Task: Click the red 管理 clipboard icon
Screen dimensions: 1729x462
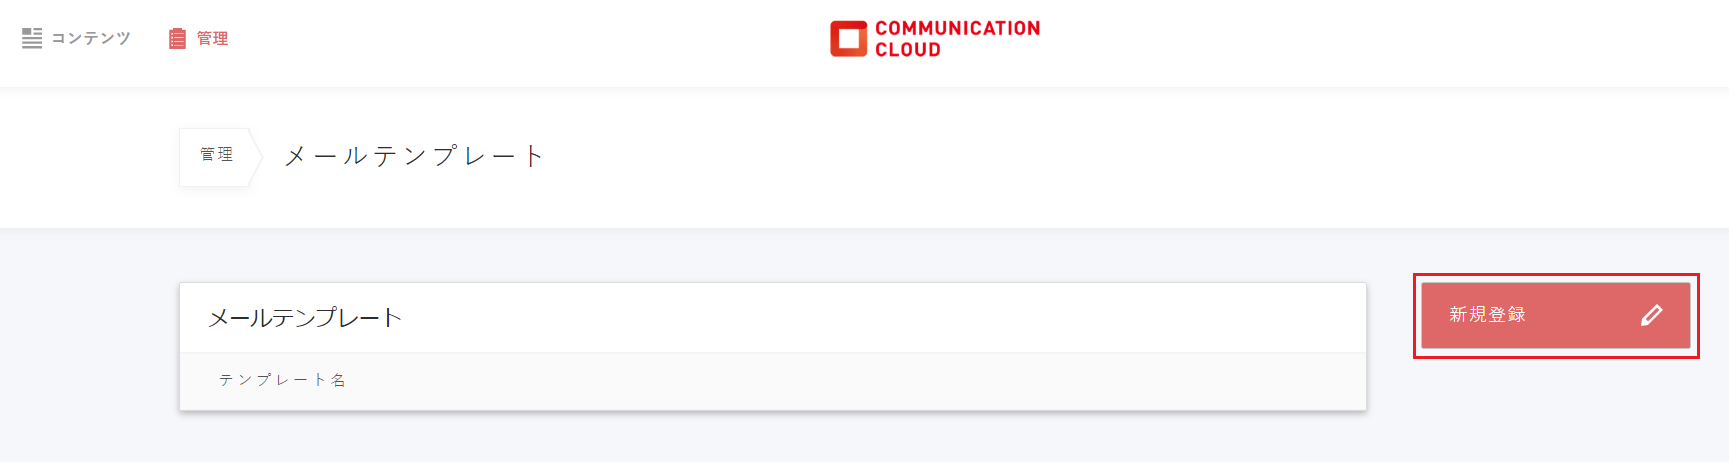Action: point(177,38)
